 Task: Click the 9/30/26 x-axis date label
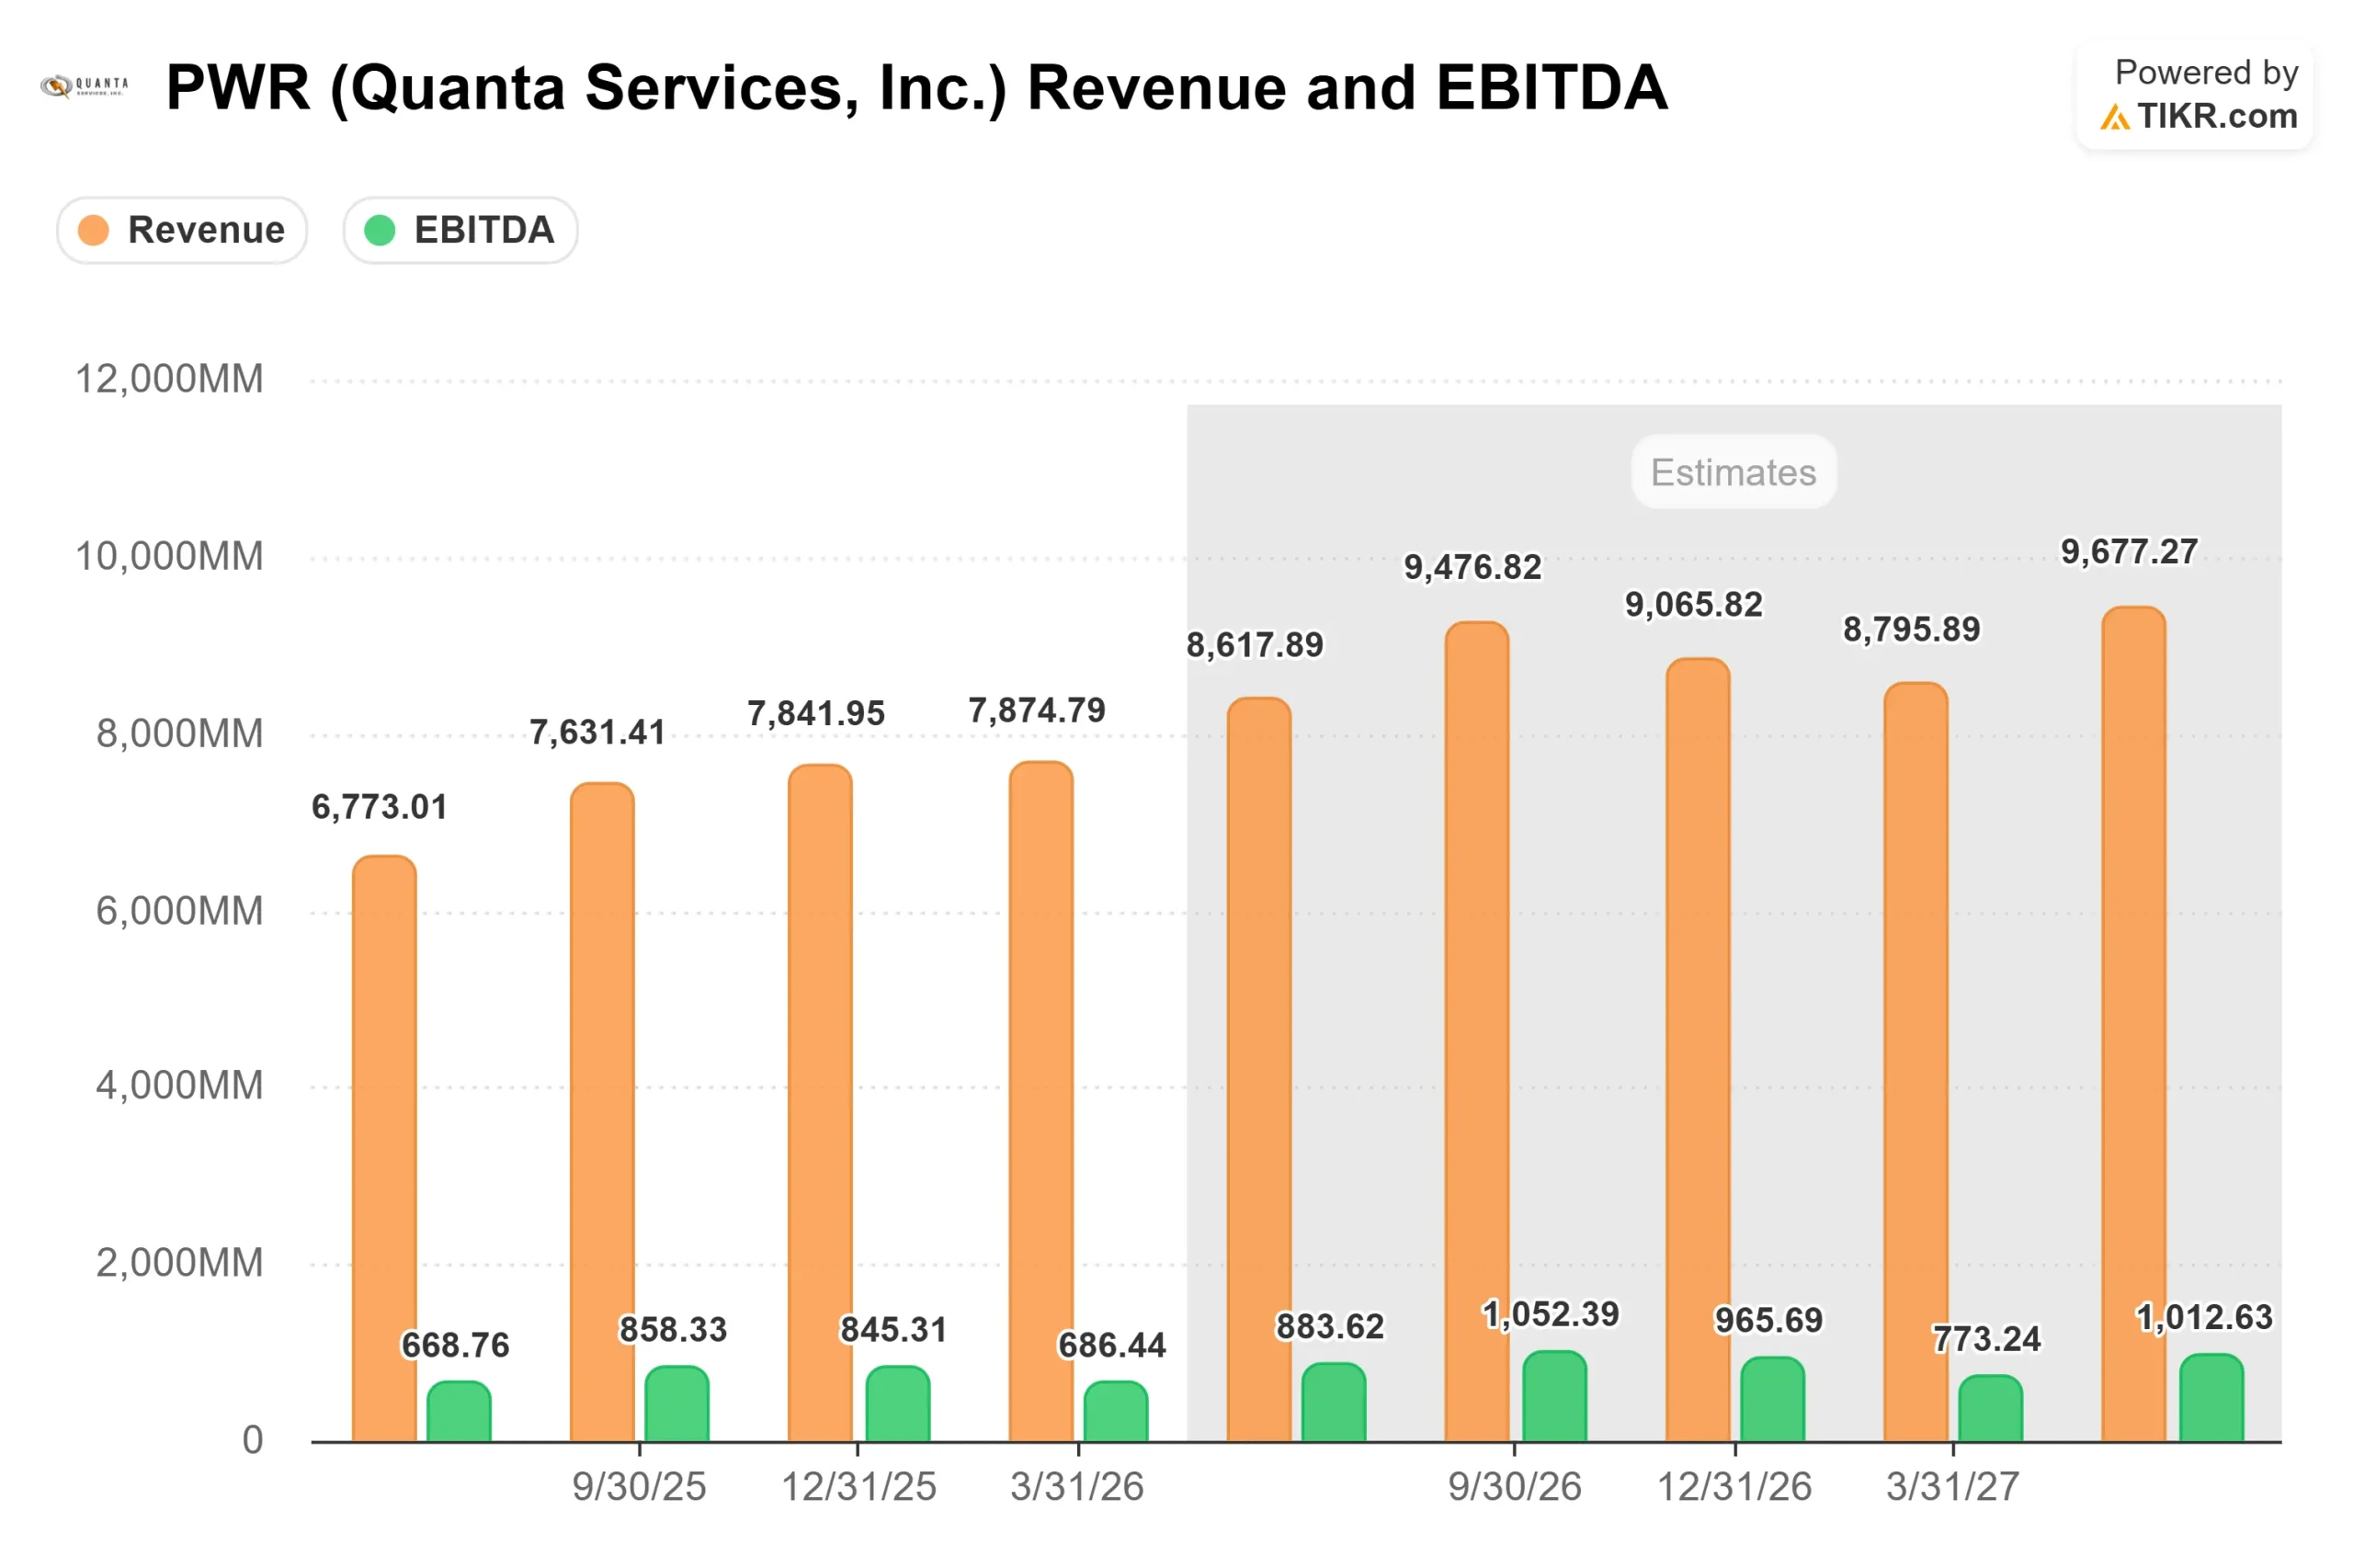(1515, 1487)
